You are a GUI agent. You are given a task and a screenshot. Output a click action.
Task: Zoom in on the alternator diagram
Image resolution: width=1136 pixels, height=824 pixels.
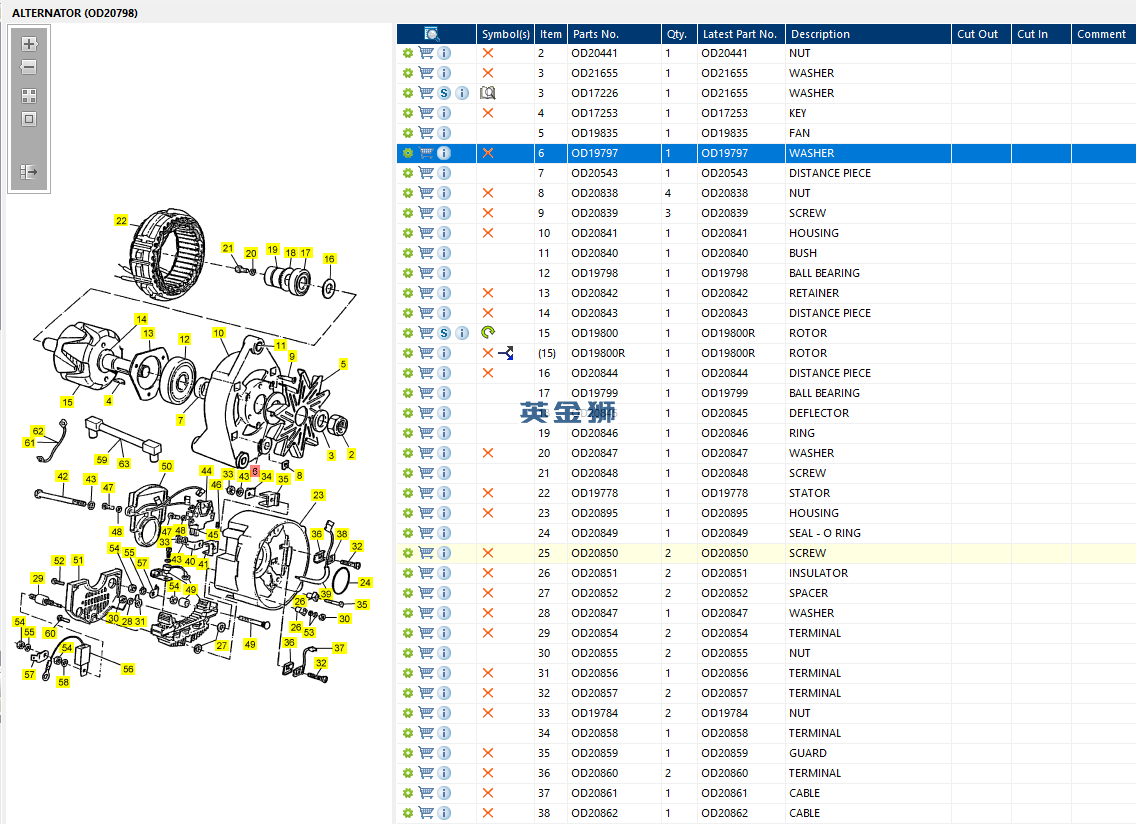(29, 44)
